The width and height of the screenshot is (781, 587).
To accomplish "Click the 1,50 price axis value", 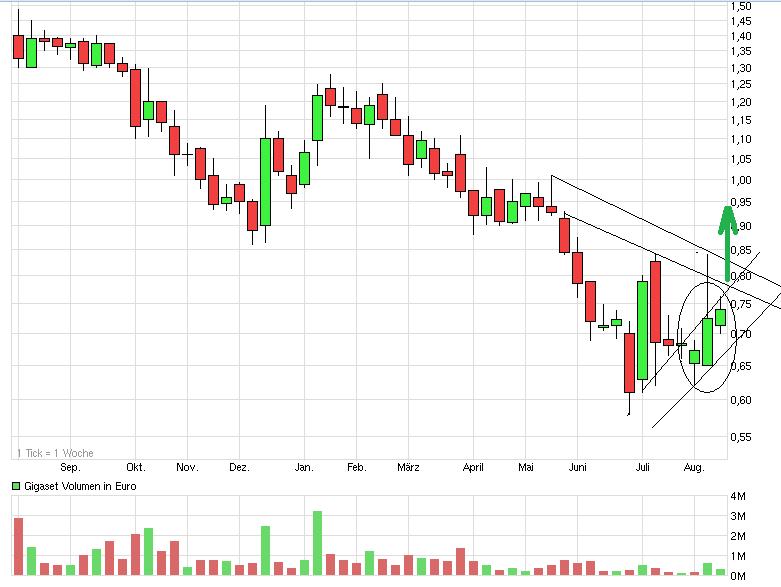I will pos(741,6).
